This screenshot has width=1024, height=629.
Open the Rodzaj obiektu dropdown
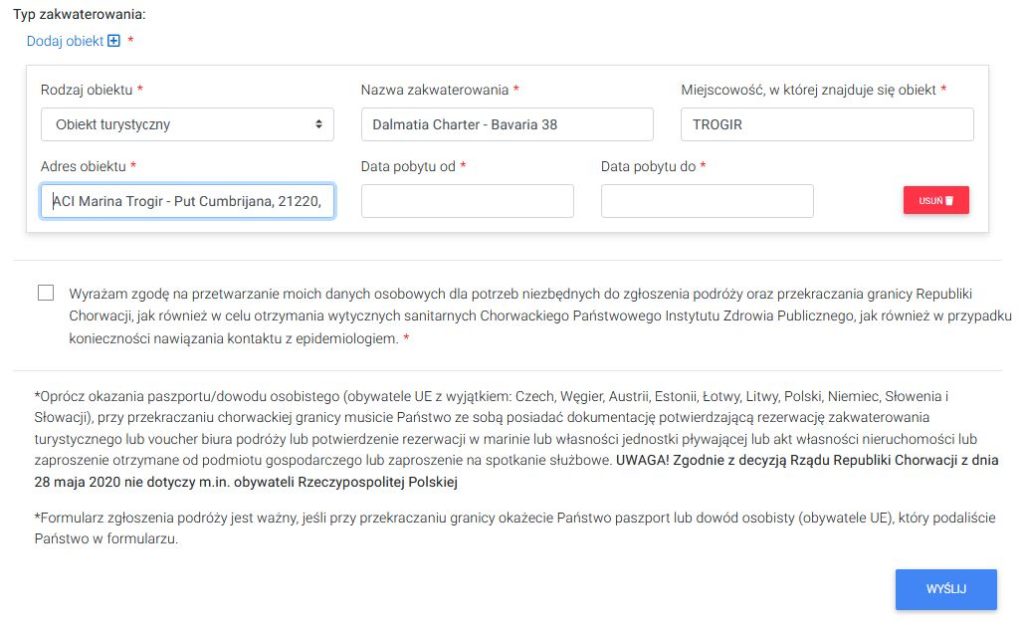tap(187, 124)
